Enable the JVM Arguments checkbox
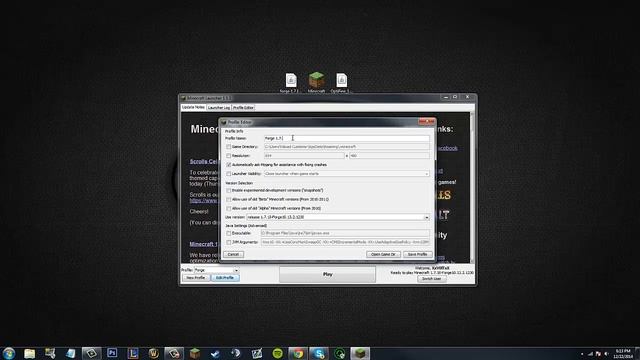The image size is (640, 360). pos(229,242)
